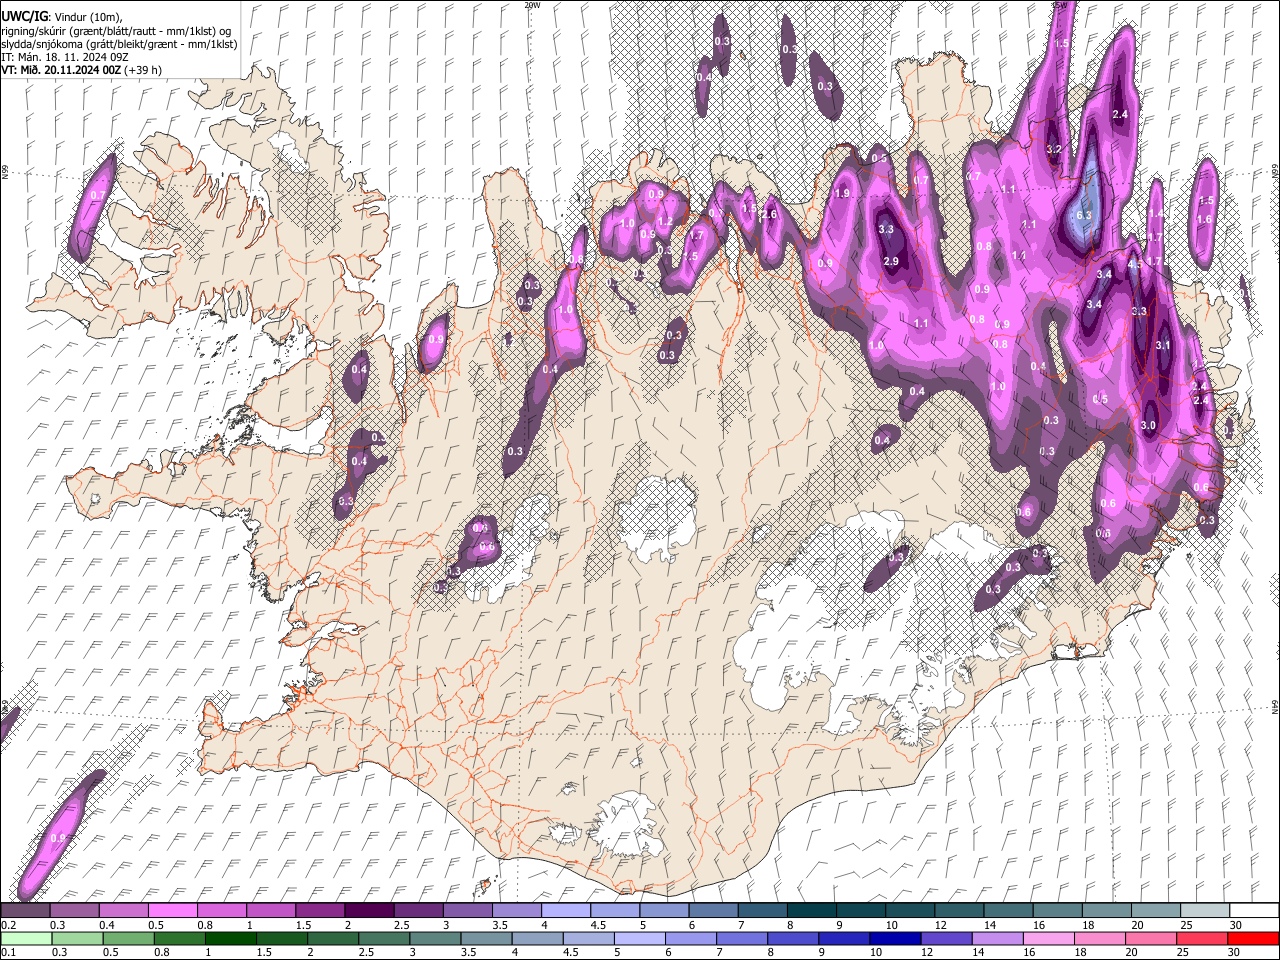Select the darkest purple swatch between 2 and 2.5
1280x960 pixels.
click(368, 910)
